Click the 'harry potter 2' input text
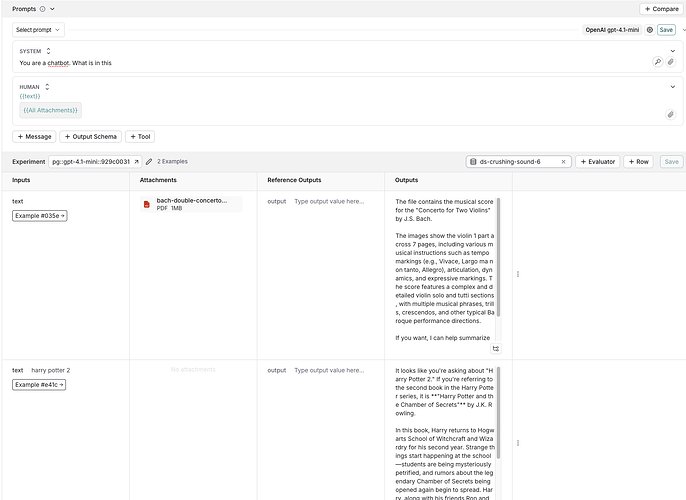 tap(51, 370)
